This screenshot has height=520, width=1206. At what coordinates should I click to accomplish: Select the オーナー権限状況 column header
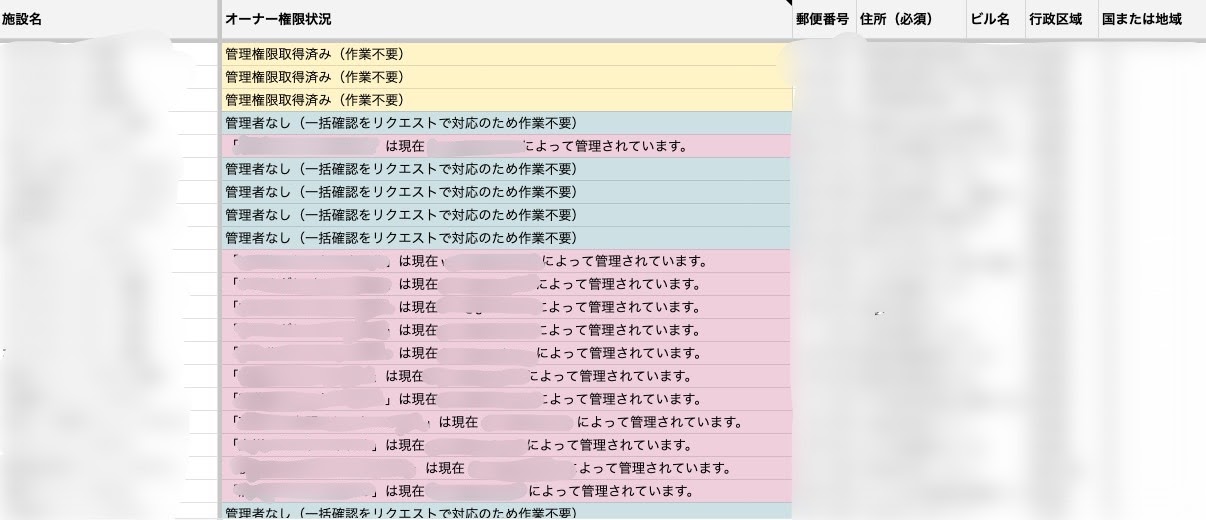coord(506,19)
